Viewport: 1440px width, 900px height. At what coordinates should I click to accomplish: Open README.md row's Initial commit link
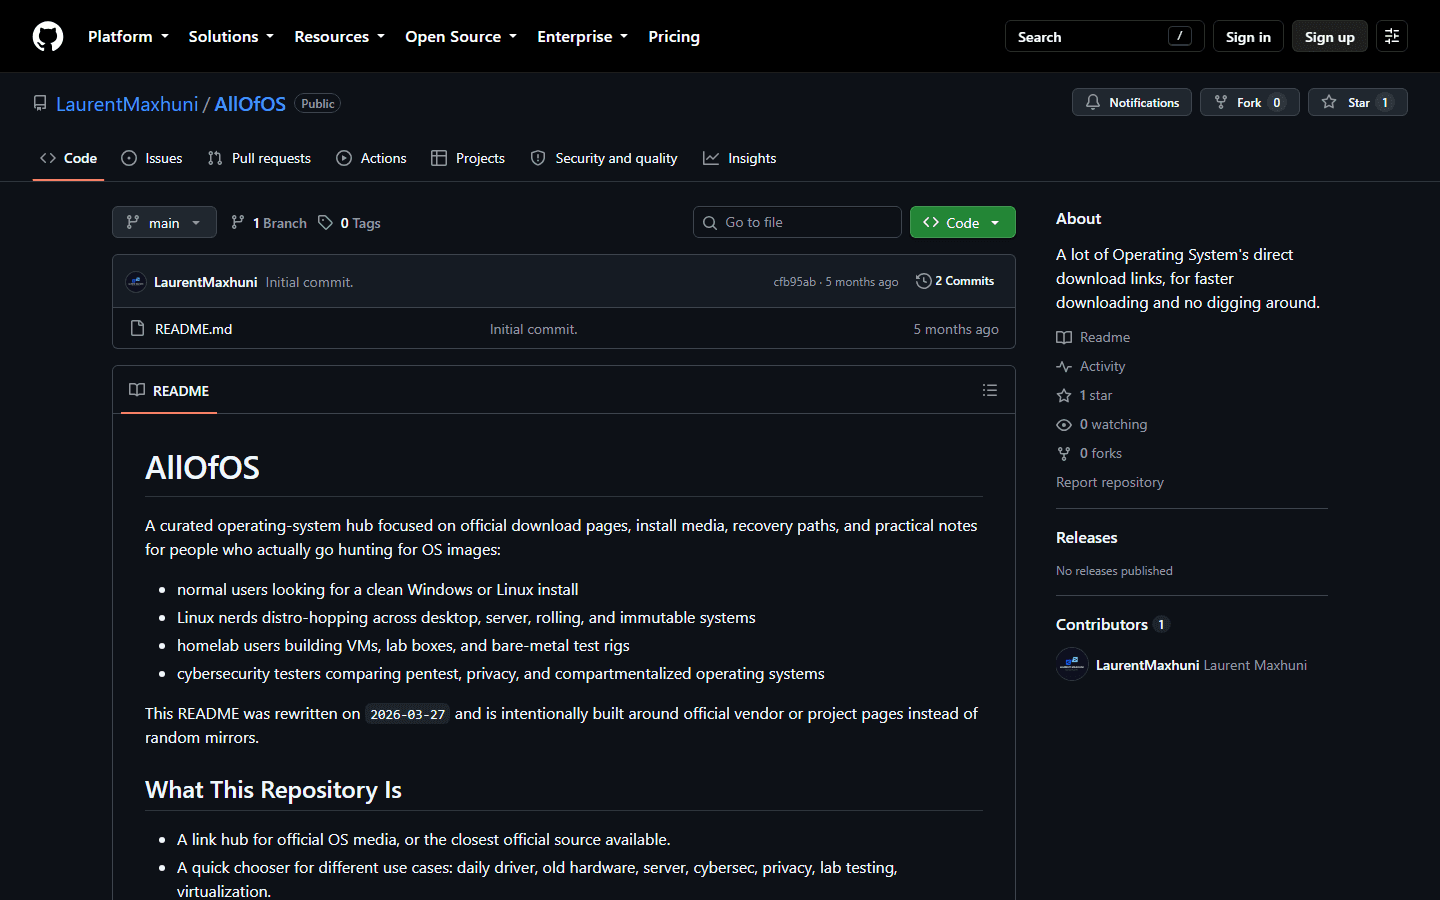[x=533, y=329]
